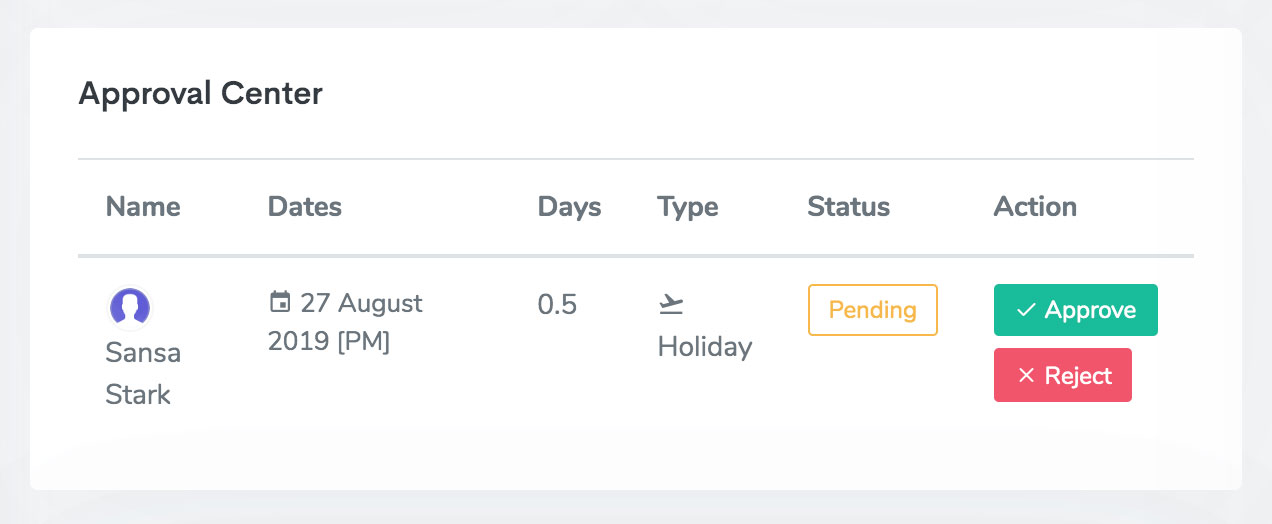Select the Dates column header

tap(305, 207)
